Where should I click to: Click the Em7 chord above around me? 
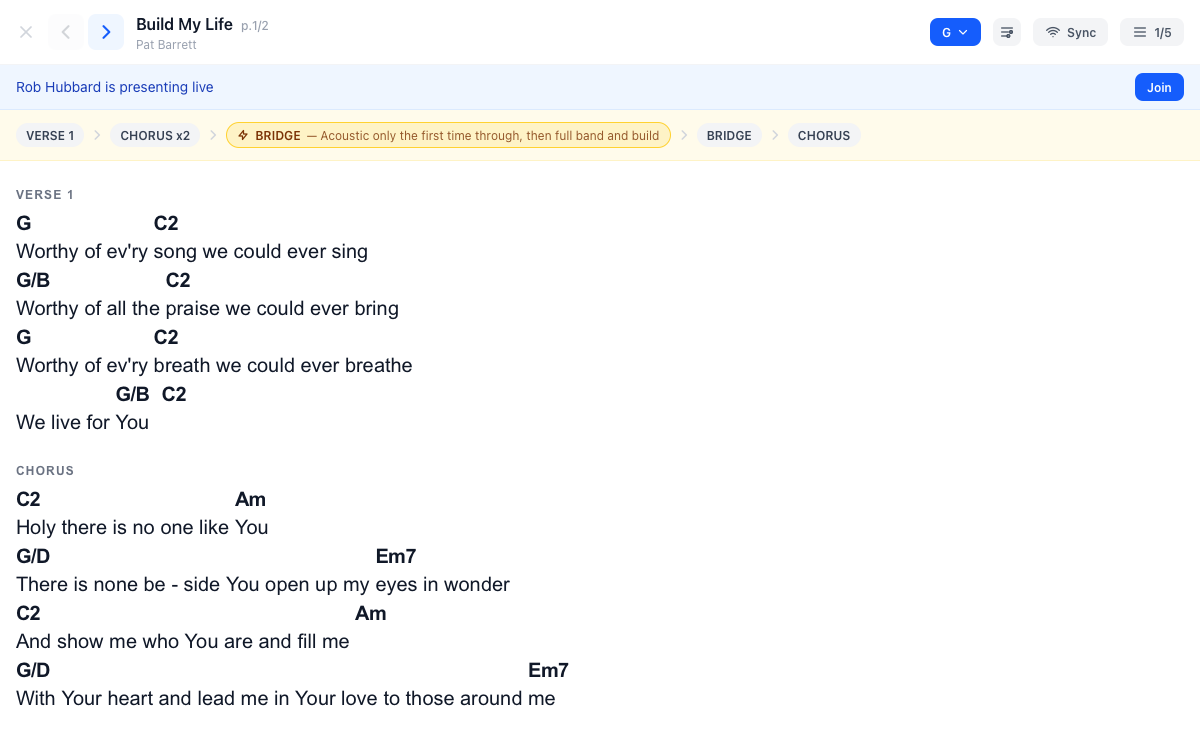tap(548, 670)
